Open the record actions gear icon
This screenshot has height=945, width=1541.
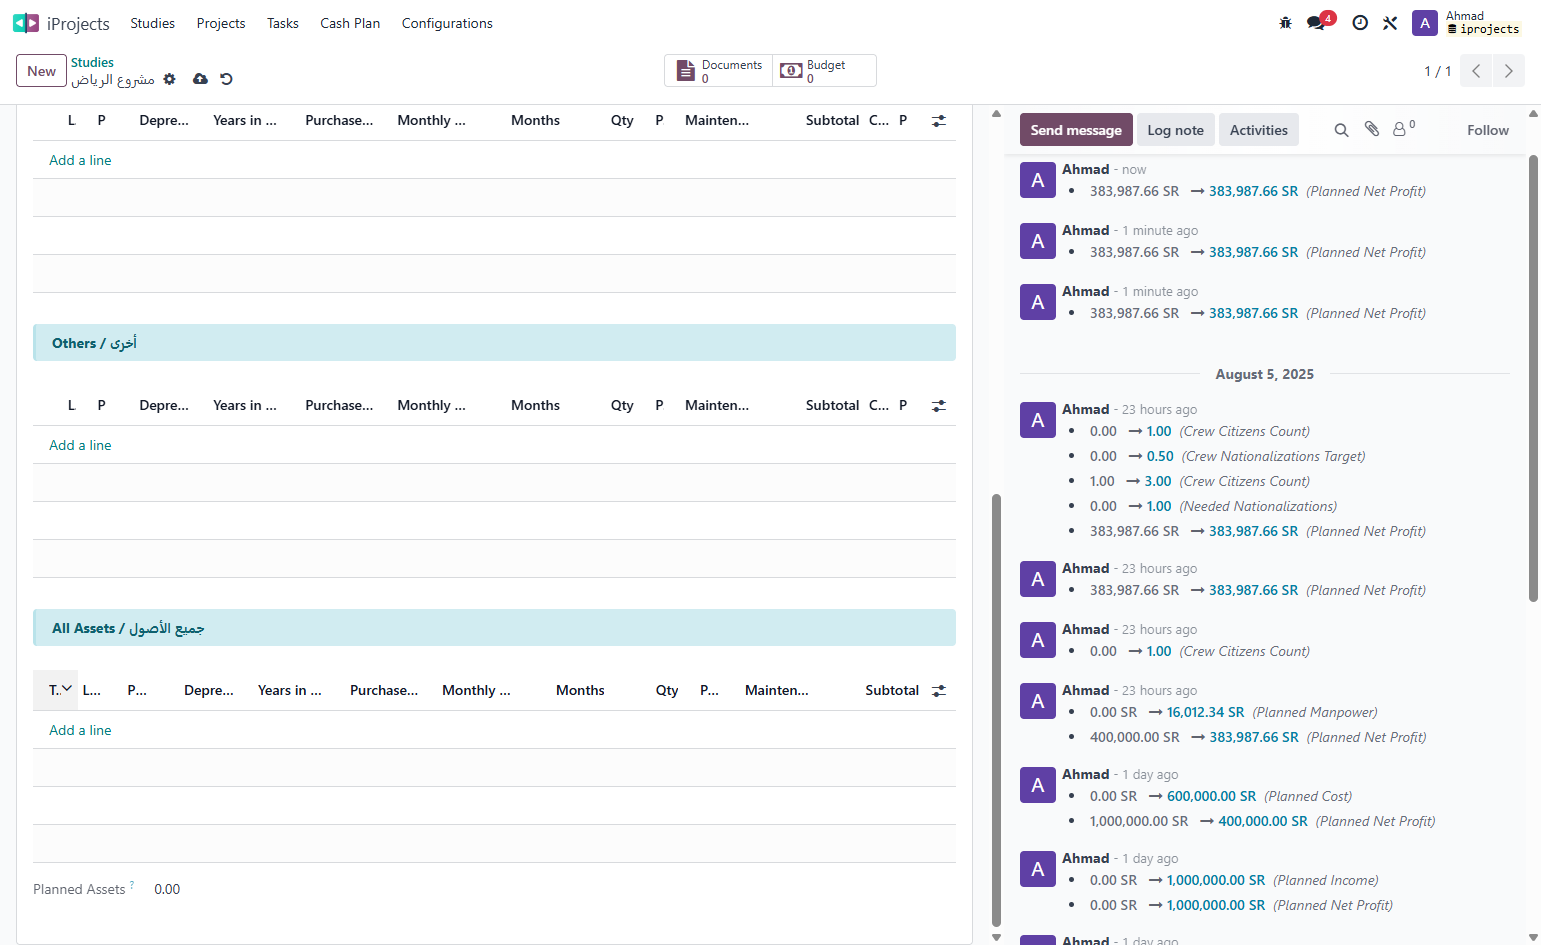(170, 79)
